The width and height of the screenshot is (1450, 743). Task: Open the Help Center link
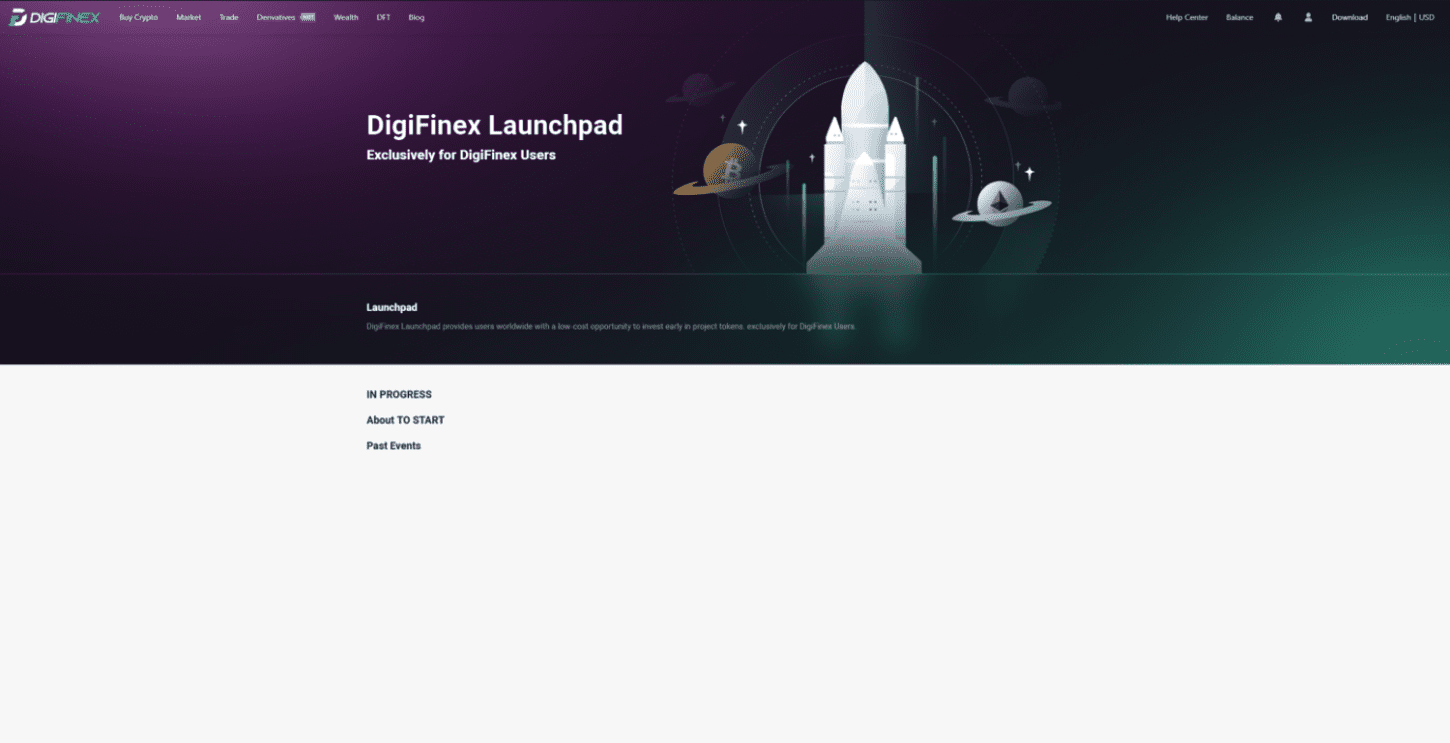[1187, 17]
